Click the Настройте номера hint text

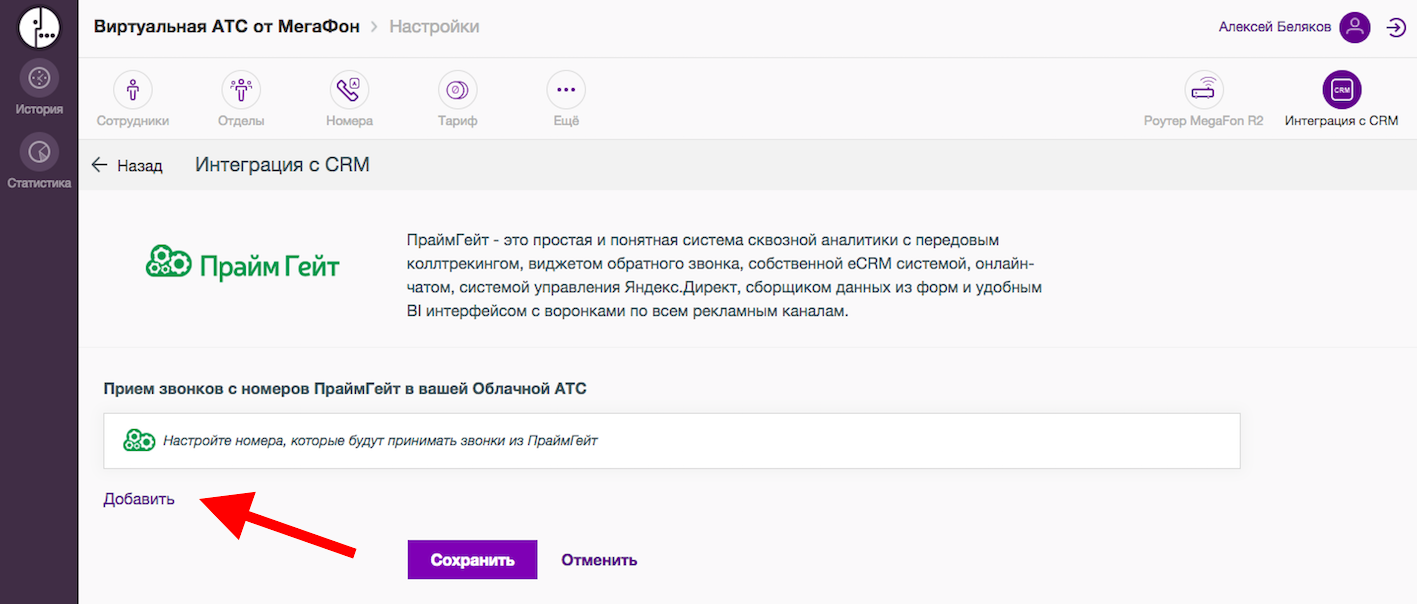point(380,440)
